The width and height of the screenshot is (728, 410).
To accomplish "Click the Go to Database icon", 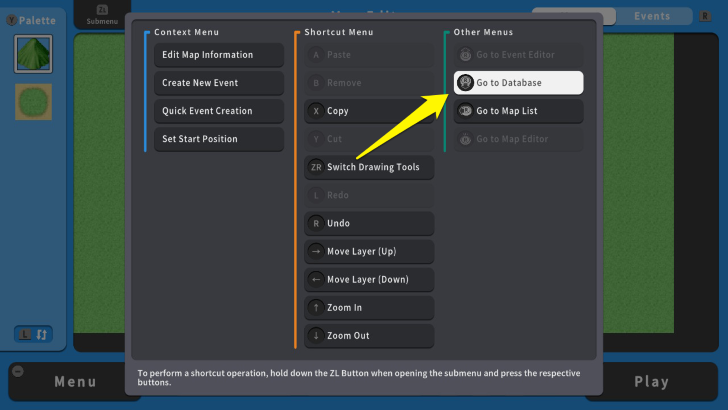I will point(466,83).
